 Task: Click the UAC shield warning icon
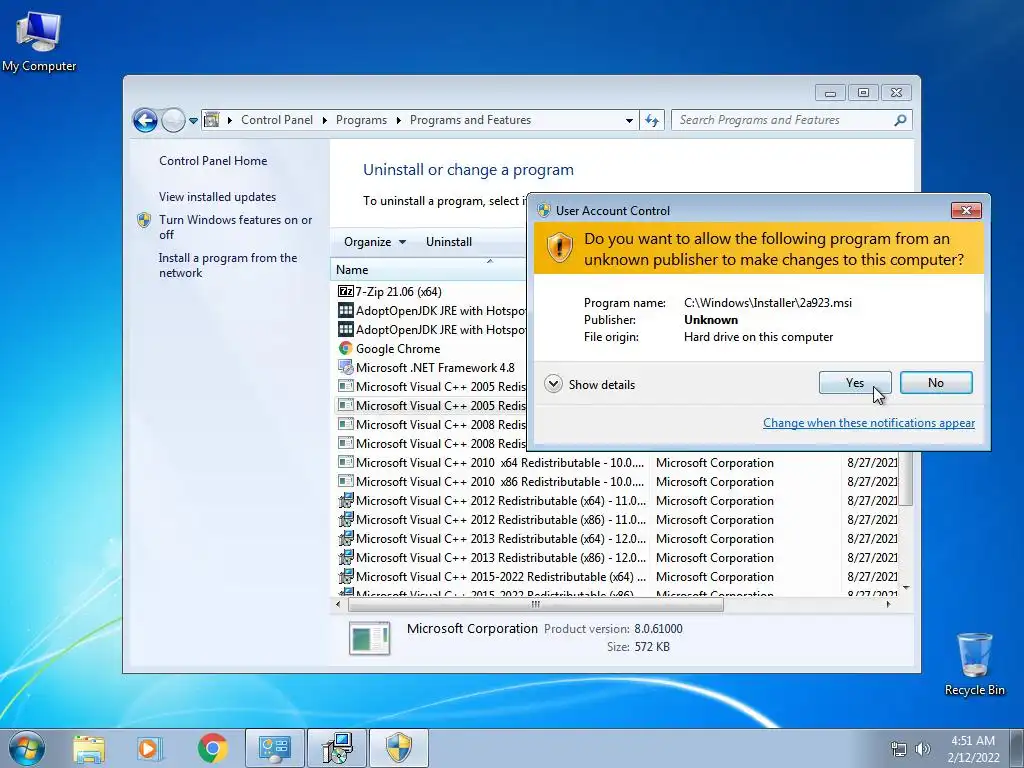559,248
